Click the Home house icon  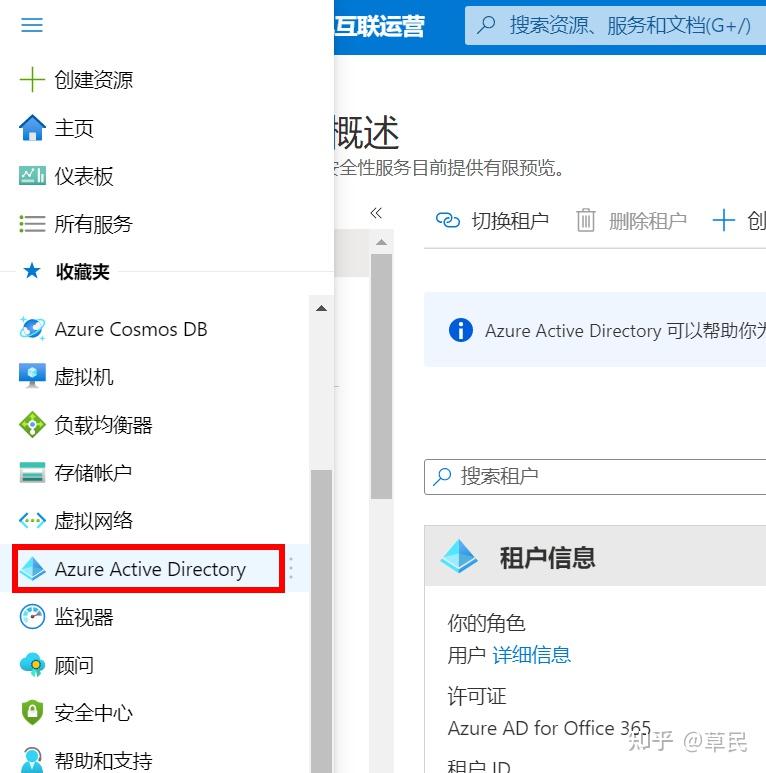click(x=32, y=128)
